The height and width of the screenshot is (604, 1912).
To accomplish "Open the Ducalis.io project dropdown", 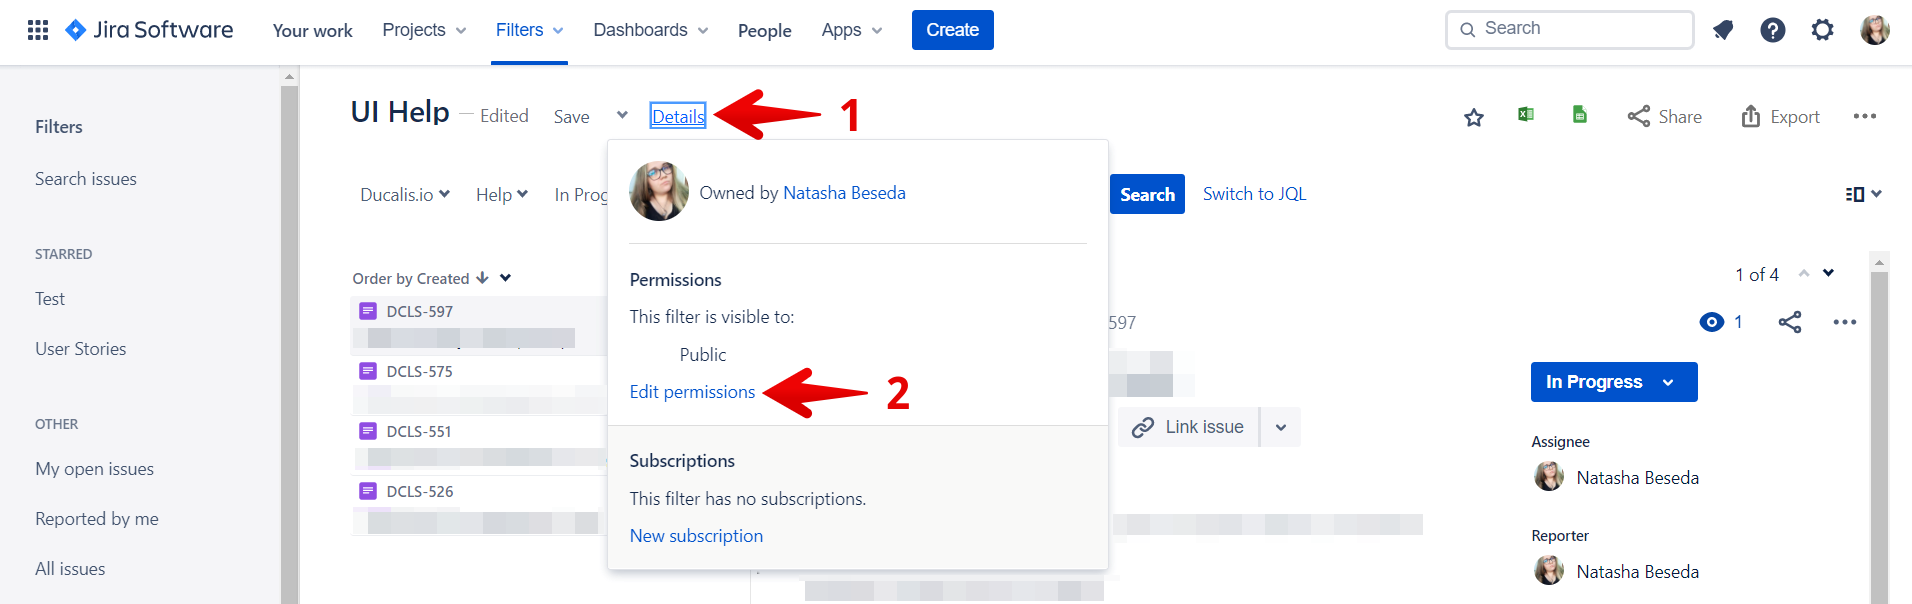I will point(405,195).
